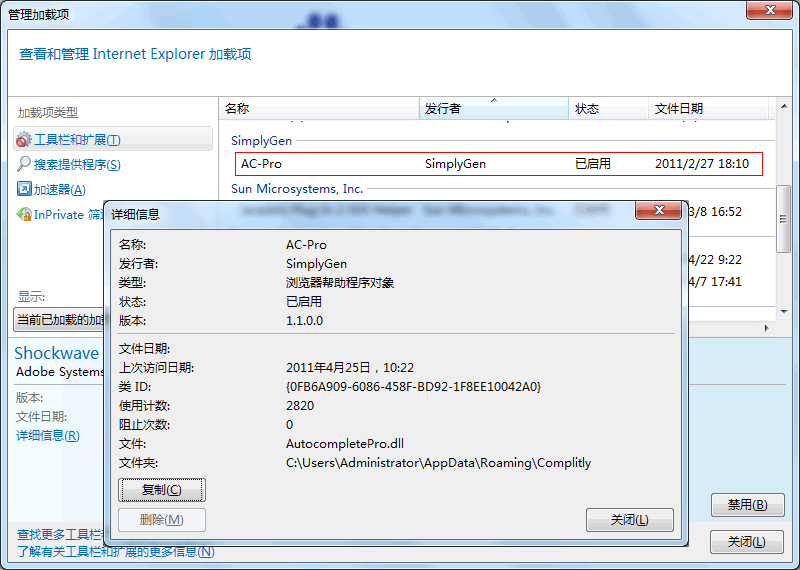
Task: Click version value 1.1.0.0
Action: pyautogui.click(x=305, y=320)
